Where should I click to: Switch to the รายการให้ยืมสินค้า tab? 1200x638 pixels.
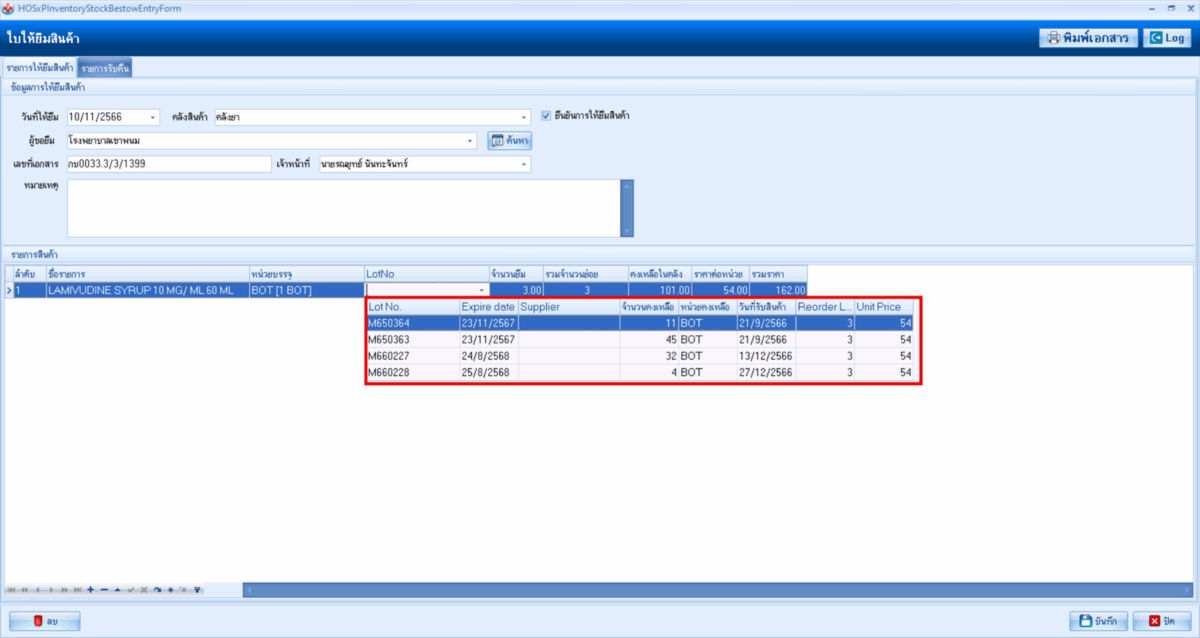40,68
